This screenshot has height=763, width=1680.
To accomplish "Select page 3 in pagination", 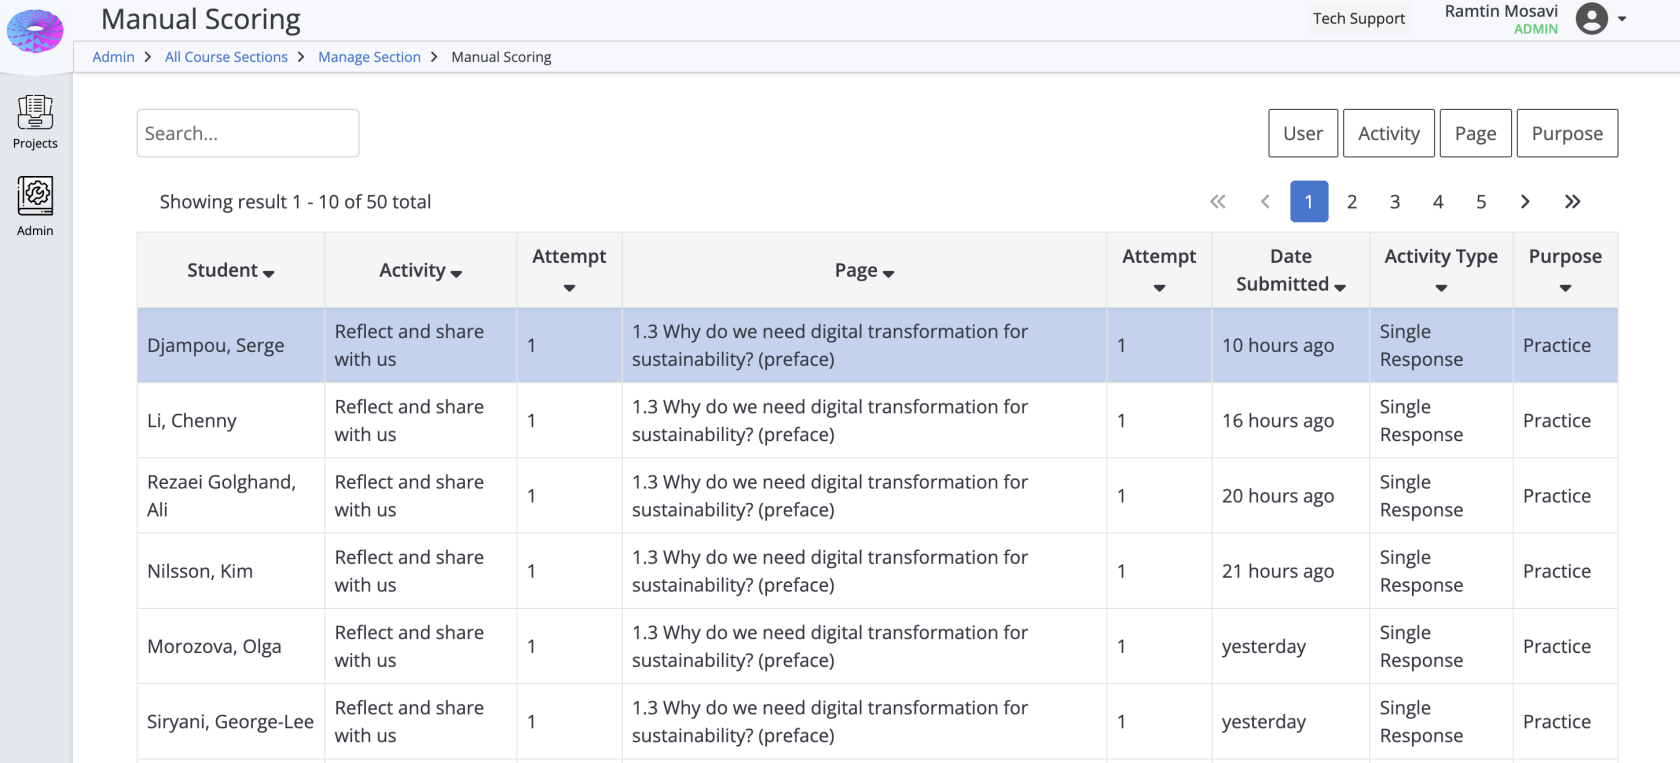I will coord(1395,202).
